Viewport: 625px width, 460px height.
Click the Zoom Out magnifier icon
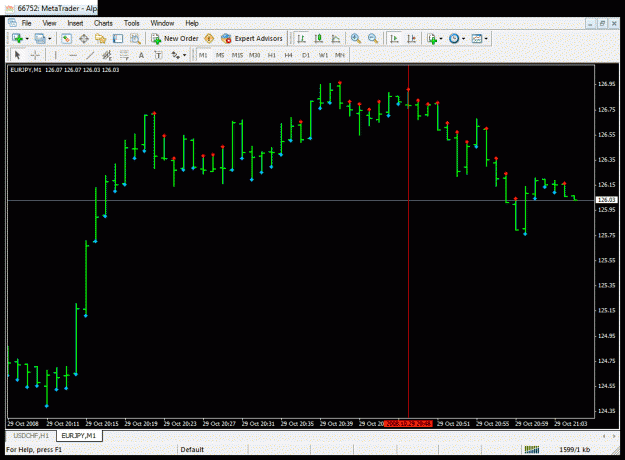coord(373,39)
